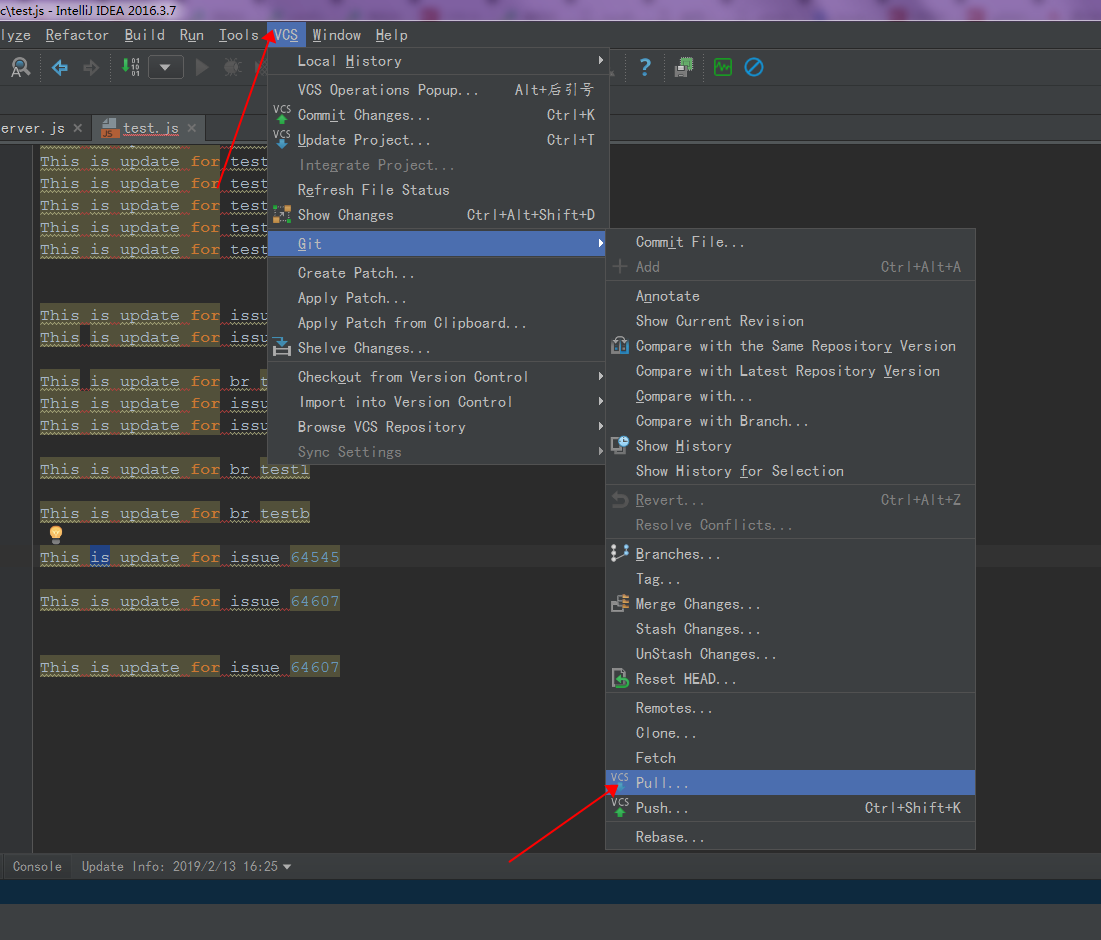Choose Compare with Branch
The height and width of the screenshot is (940, 1101).
[x=791, y=421]
